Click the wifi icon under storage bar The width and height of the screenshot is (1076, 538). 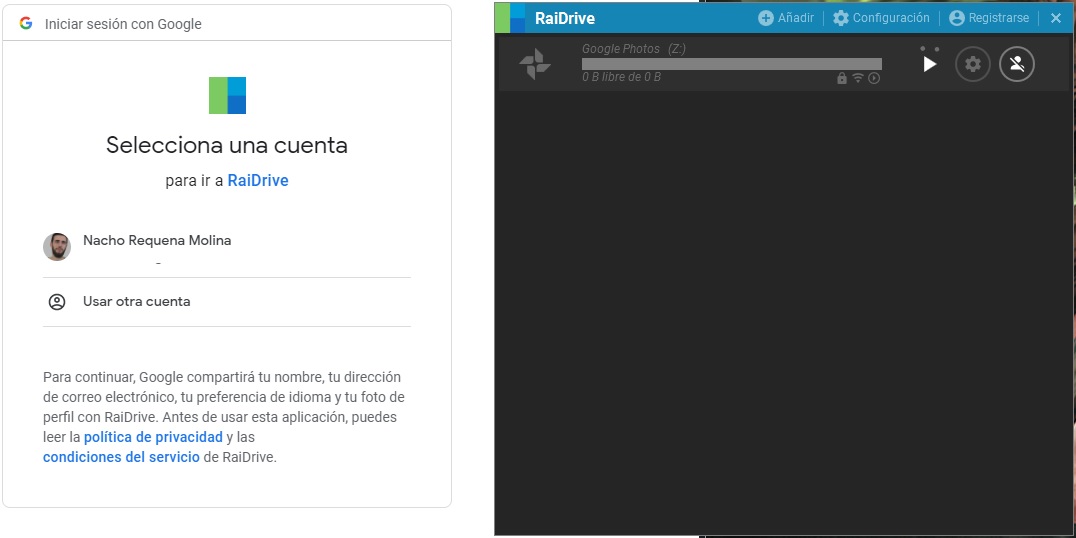coord(858,78)
